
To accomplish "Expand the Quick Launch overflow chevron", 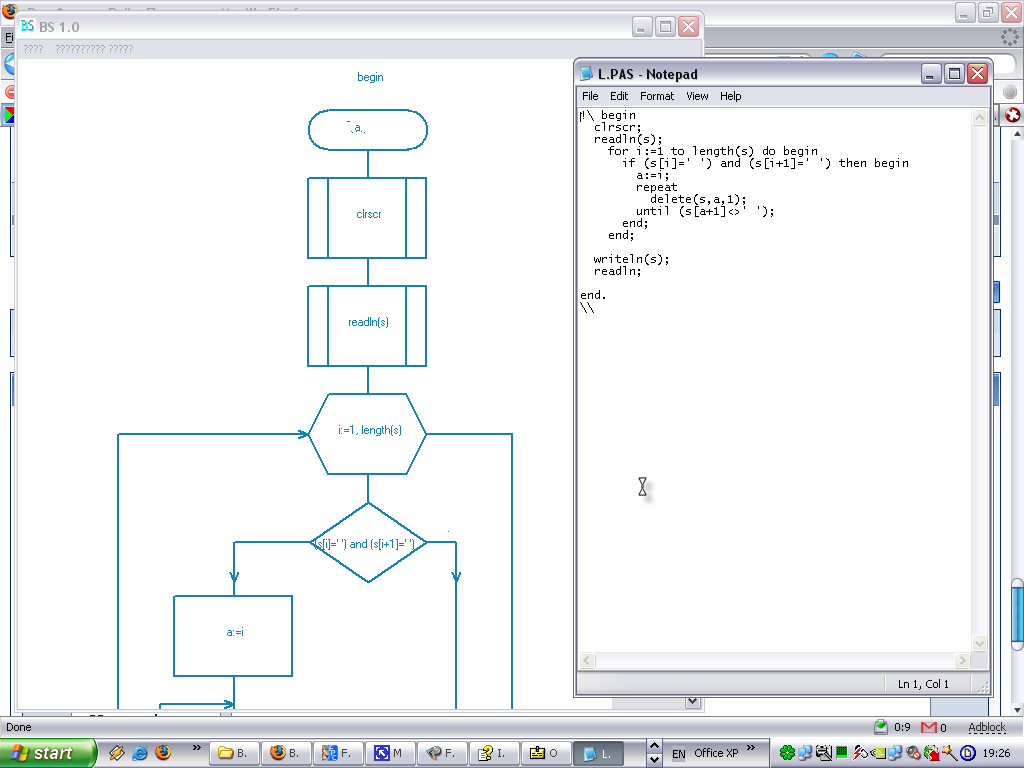I will point(196,748).
